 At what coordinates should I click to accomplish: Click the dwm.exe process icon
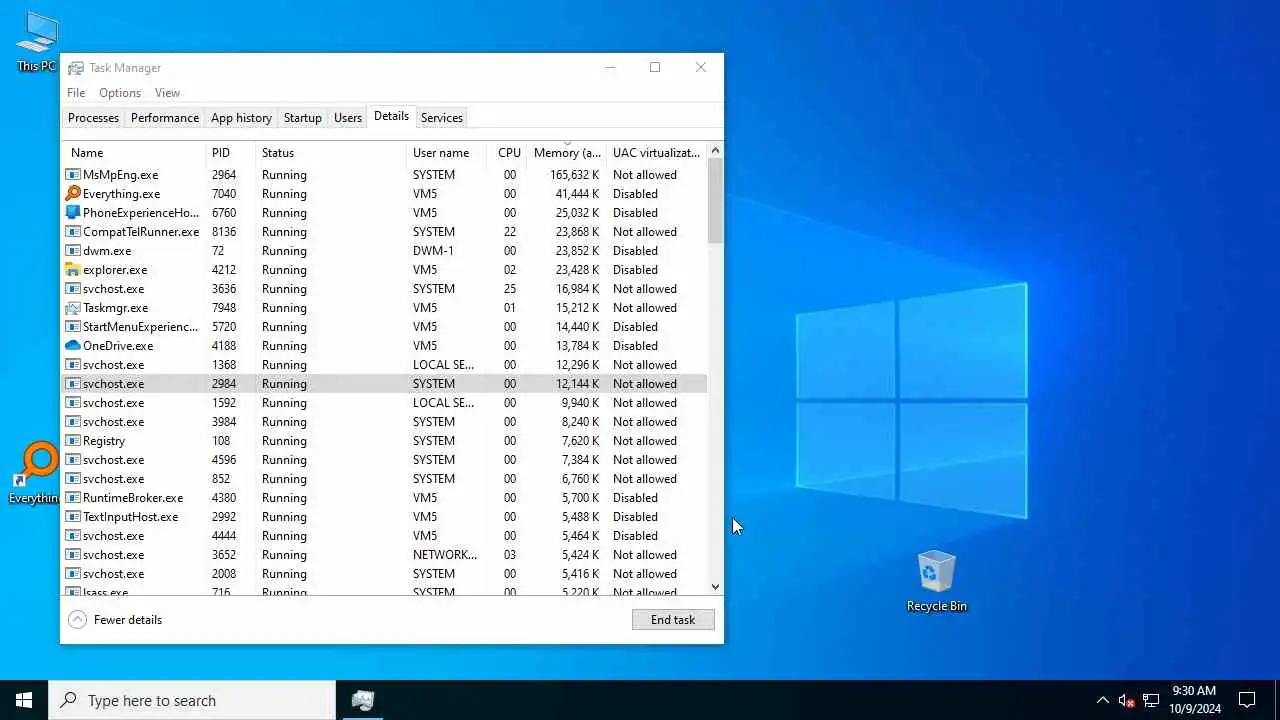coord(72,250)
